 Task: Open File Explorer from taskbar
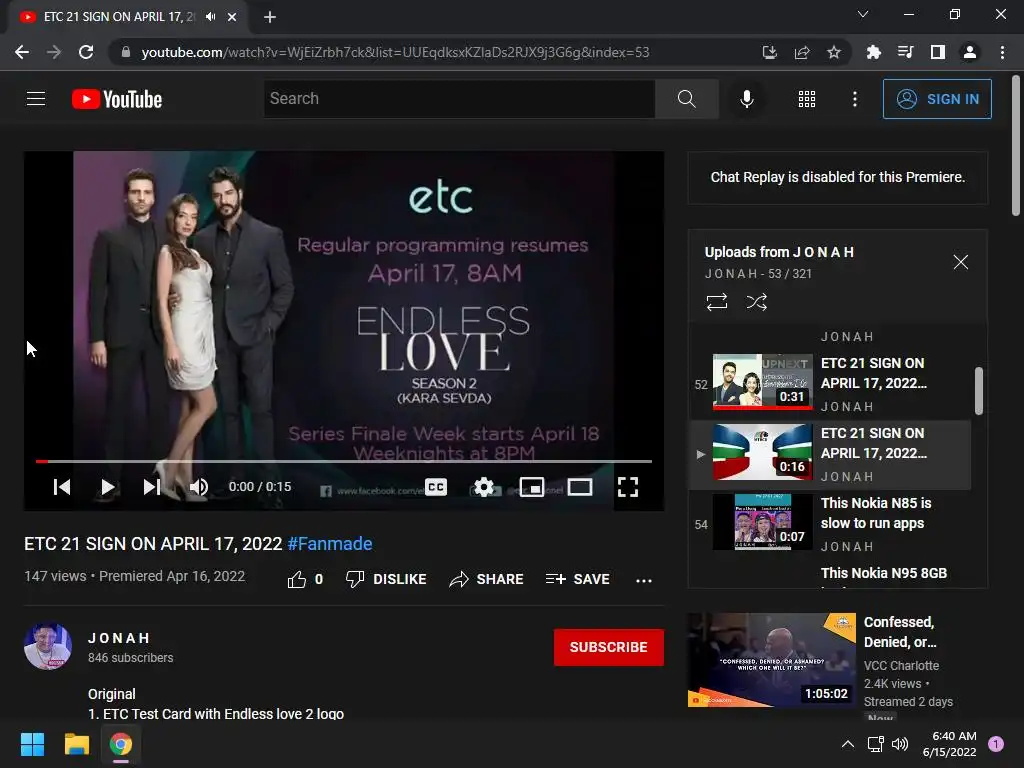pyautogui.click(x=76, y=744)
